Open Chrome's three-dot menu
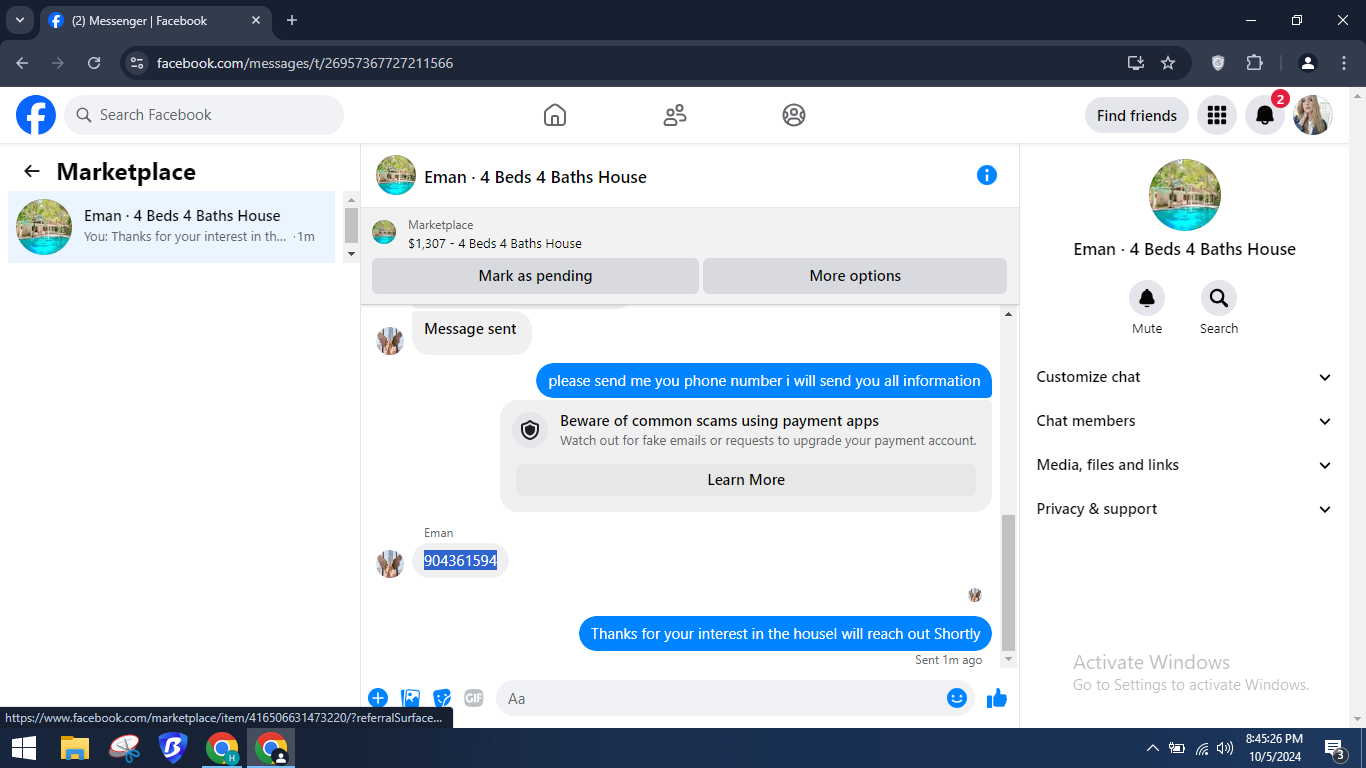 click(x=1344, y=63)
